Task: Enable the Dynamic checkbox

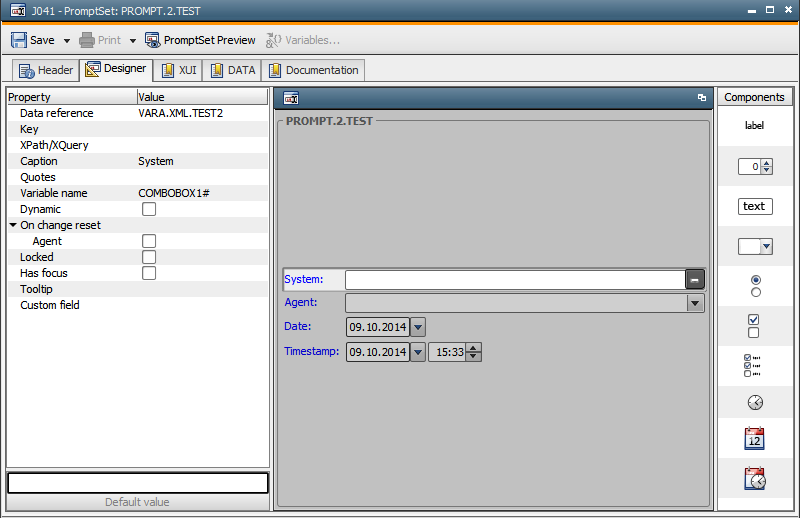Action: pyautogui.click(x=149, y=209)
